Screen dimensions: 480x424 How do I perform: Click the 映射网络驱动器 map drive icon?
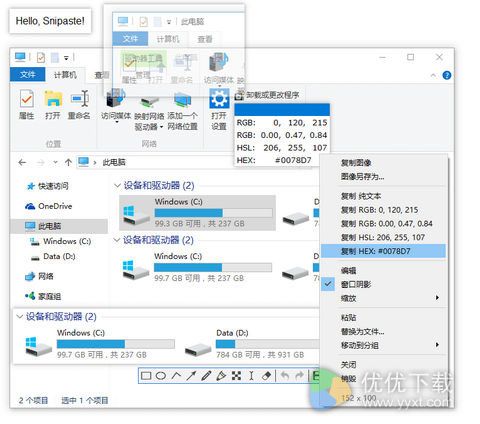point(149,100)
